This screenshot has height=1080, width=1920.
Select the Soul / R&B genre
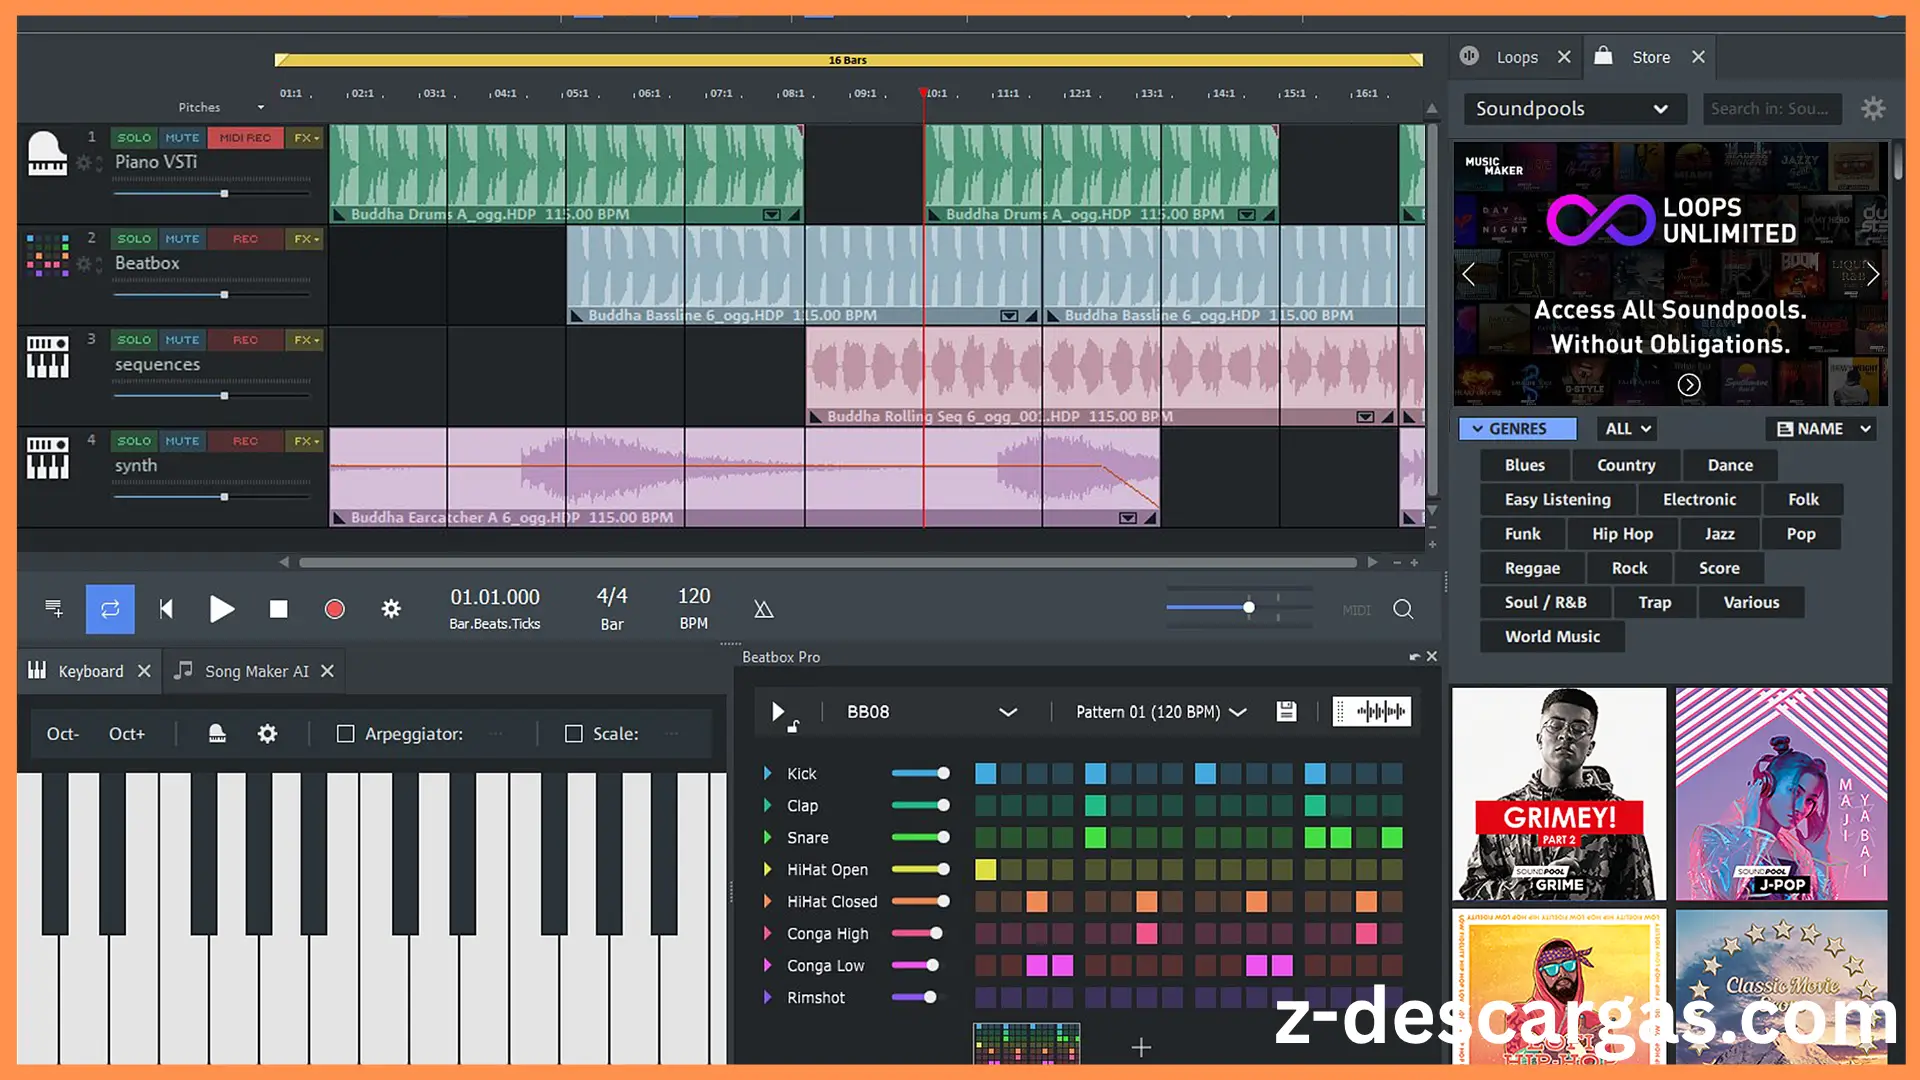(1545, 603)
